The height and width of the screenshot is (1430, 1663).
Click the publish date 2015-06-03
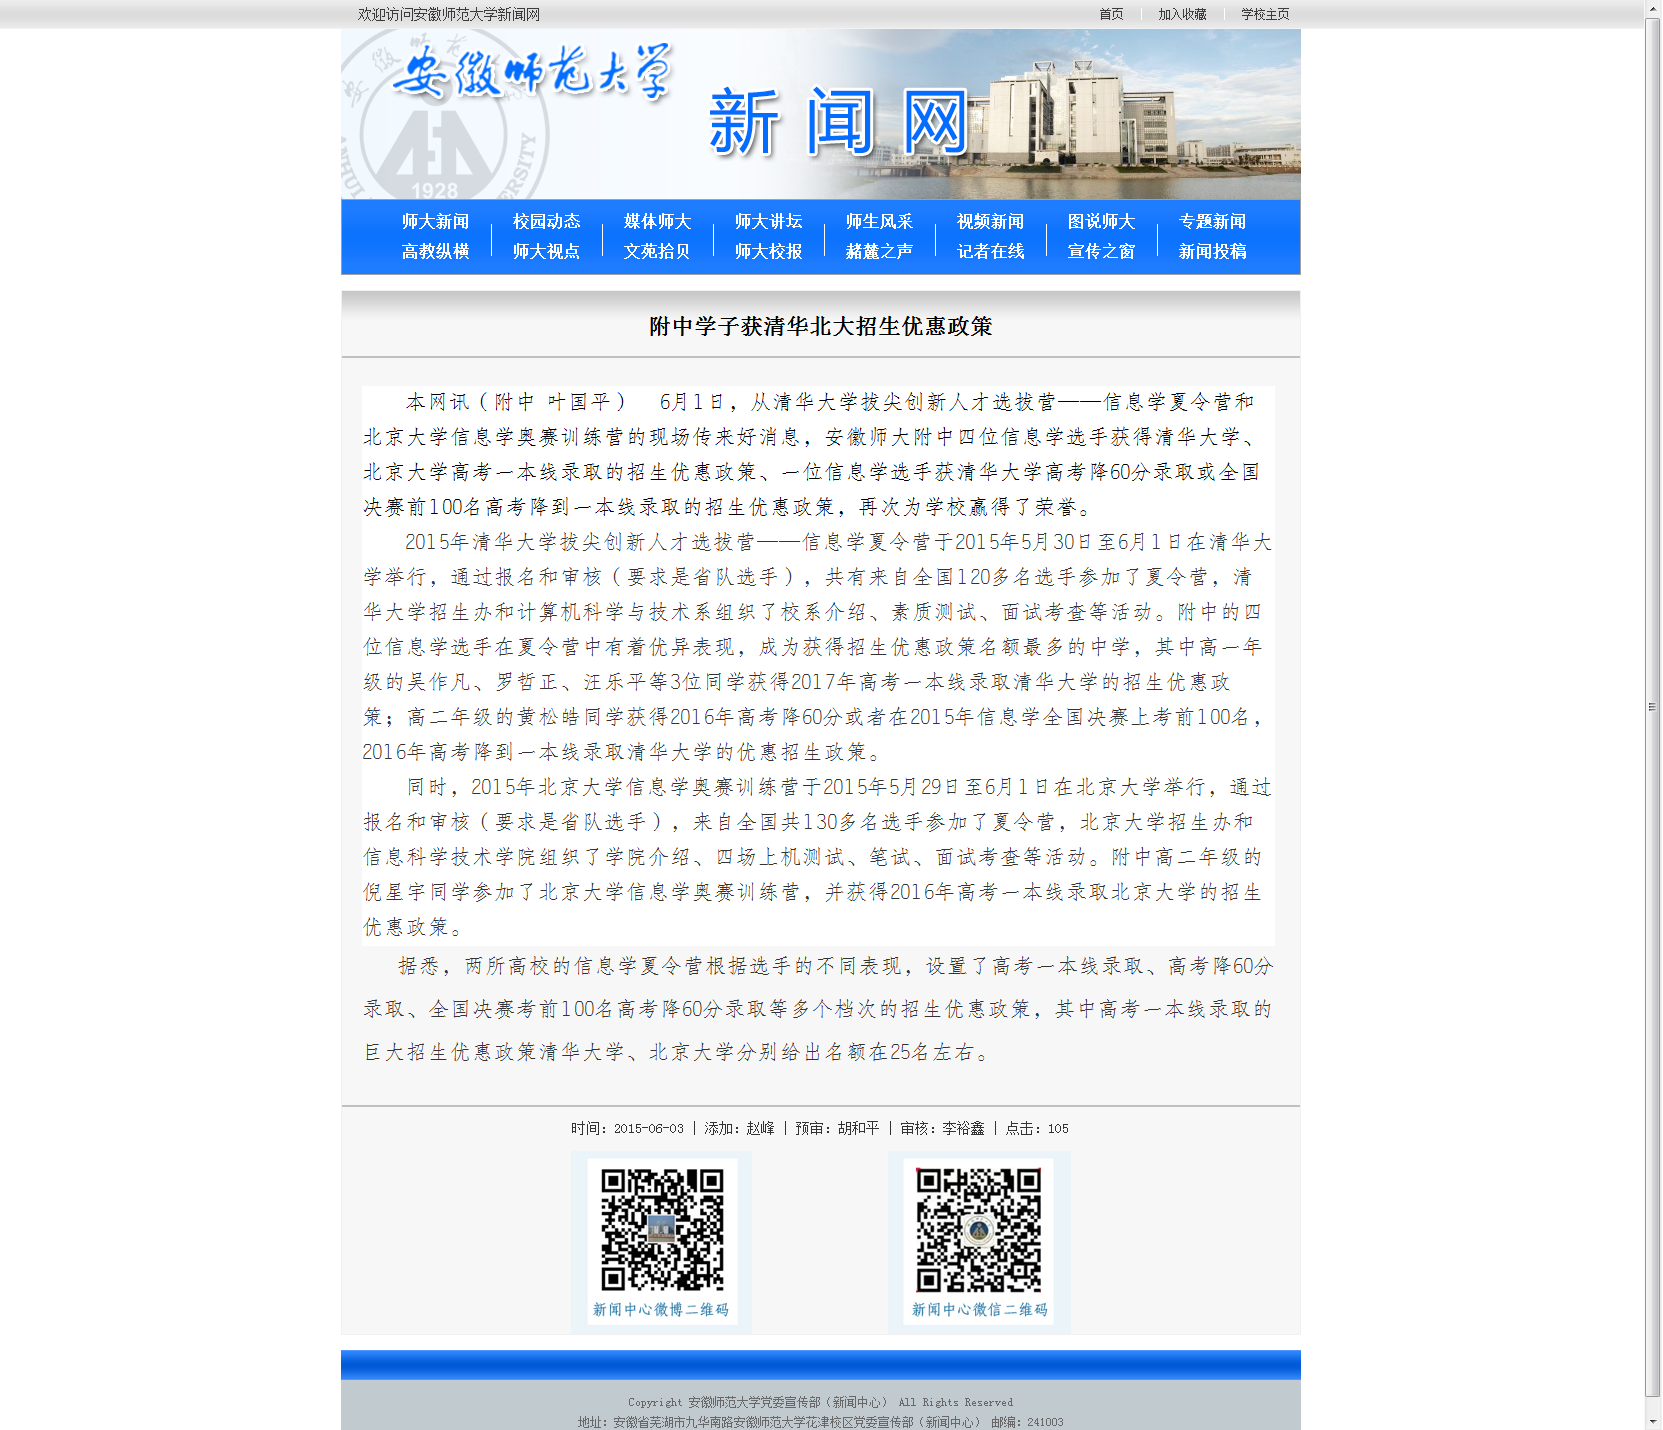point(649,1128)
